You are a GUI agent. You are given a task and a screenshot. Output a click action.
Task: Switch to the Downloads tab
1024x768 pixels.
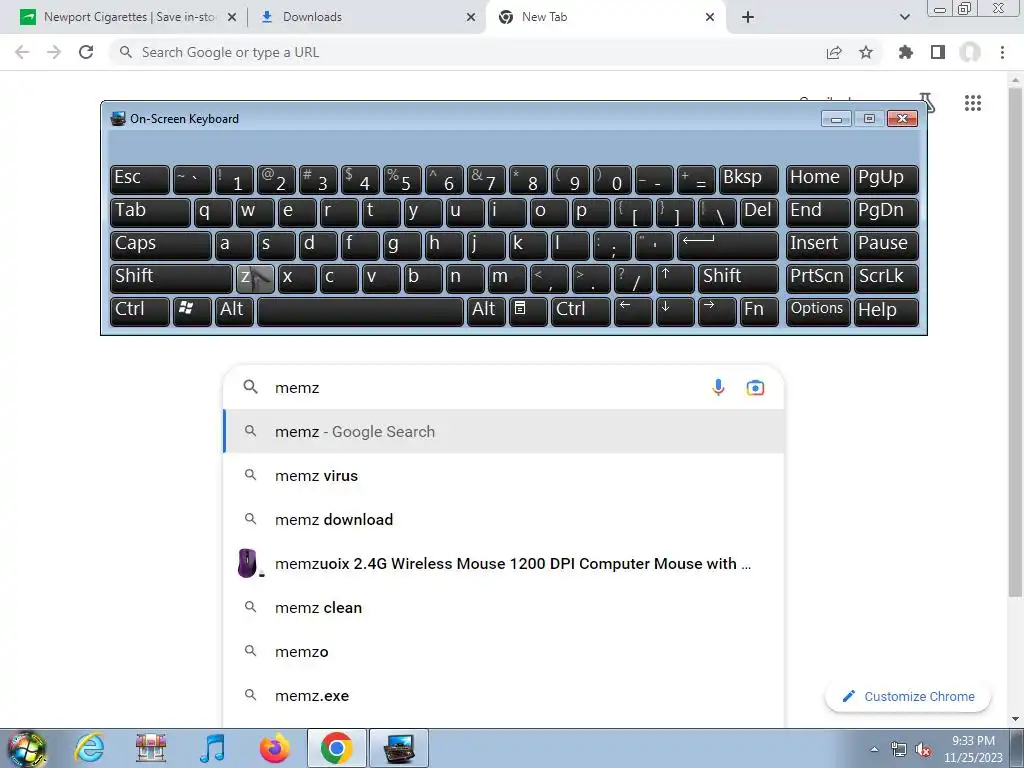368,17
